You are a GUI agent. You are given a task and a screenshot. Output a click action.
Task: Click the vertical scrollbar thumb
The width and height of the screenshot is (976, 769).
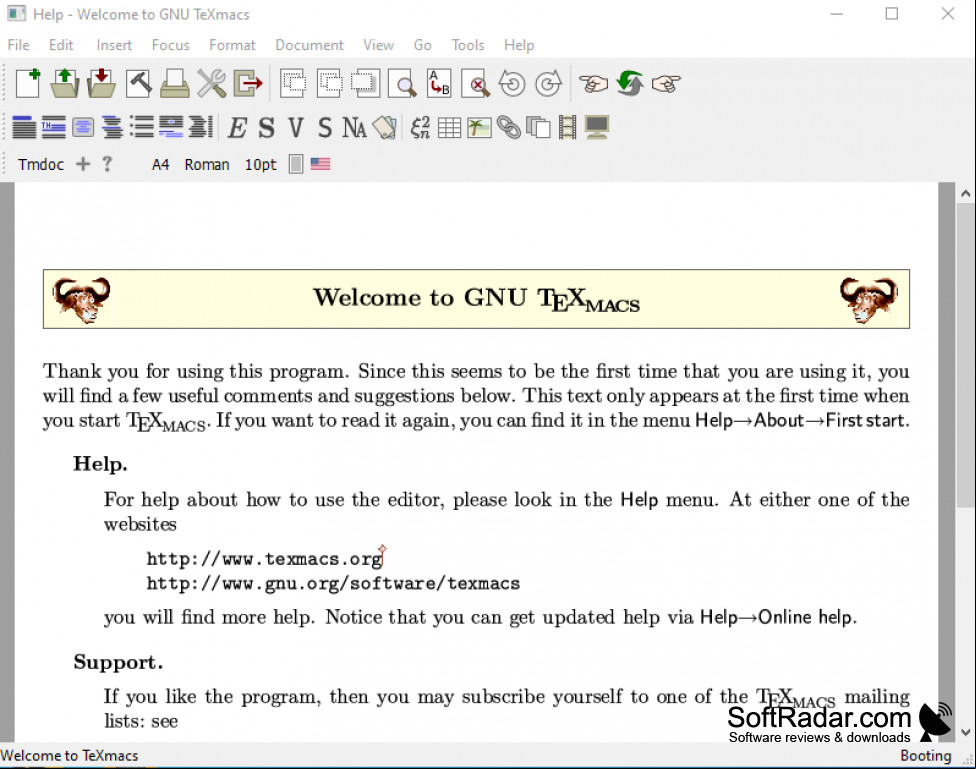coord(965,355)
